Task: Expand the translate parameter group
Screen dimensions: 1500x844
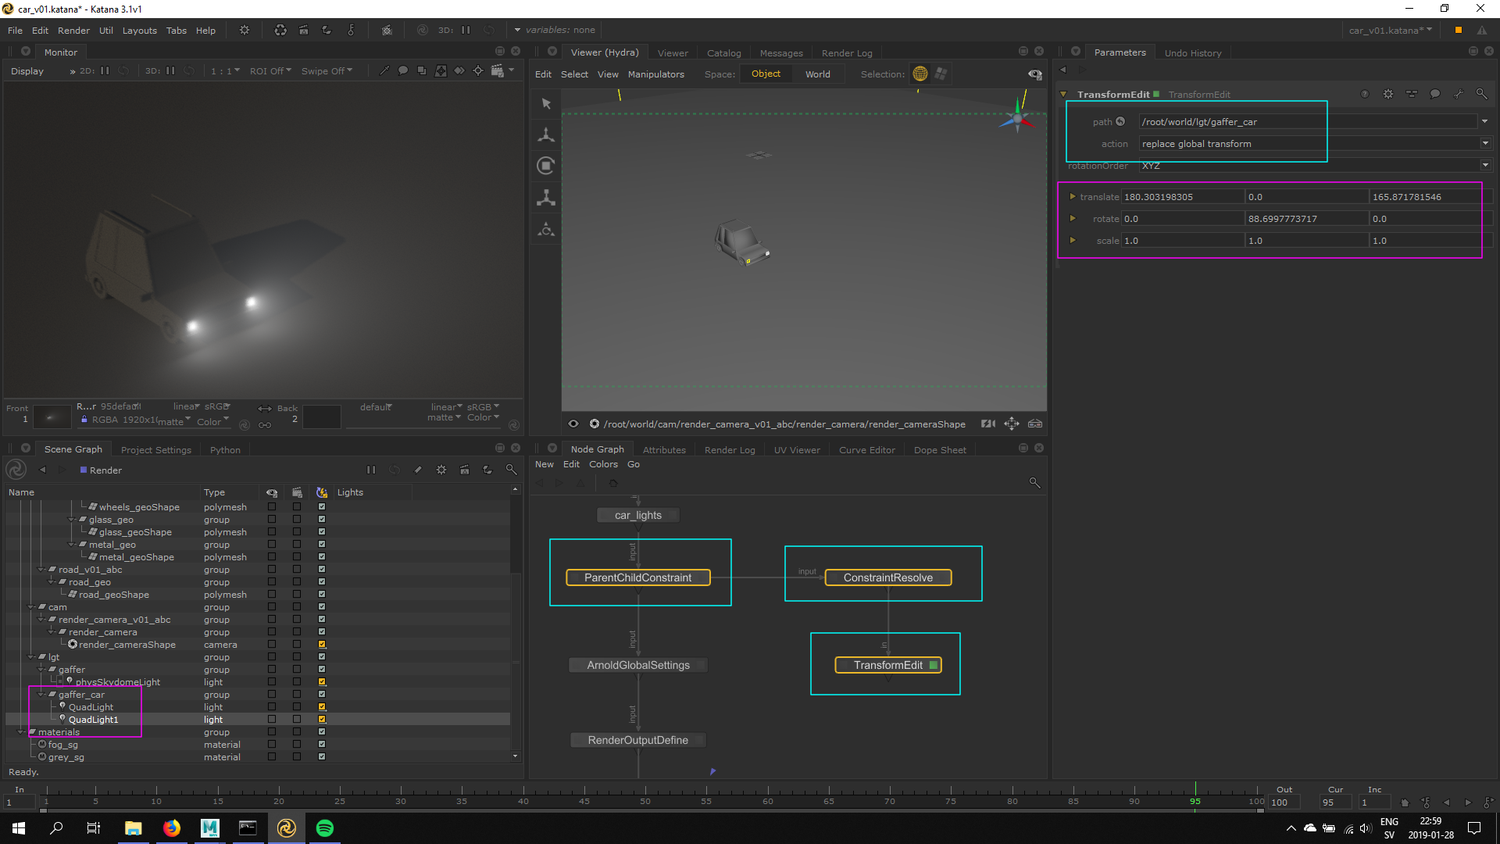Action: (1072, 197)
